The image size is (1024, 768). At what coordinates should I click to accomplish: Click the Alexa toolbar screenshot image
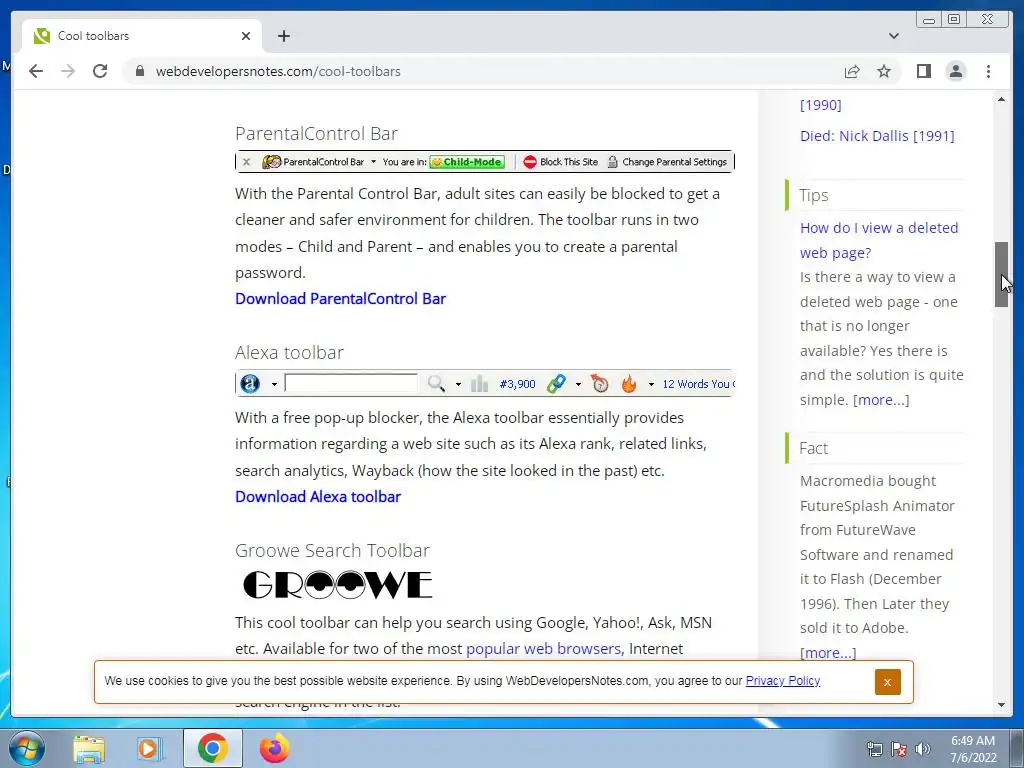(485, 383)
